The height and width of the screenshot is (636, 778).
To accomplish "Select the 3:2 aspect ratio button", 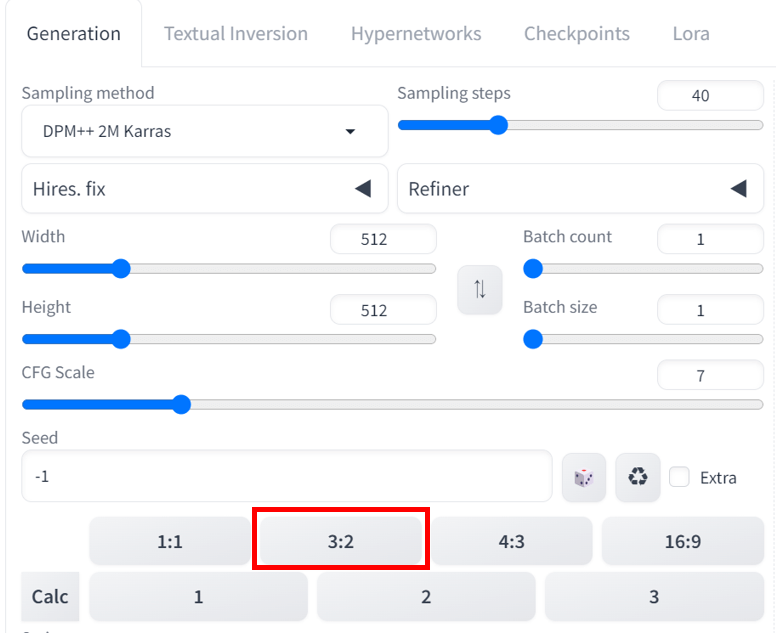I will [341, 541].
